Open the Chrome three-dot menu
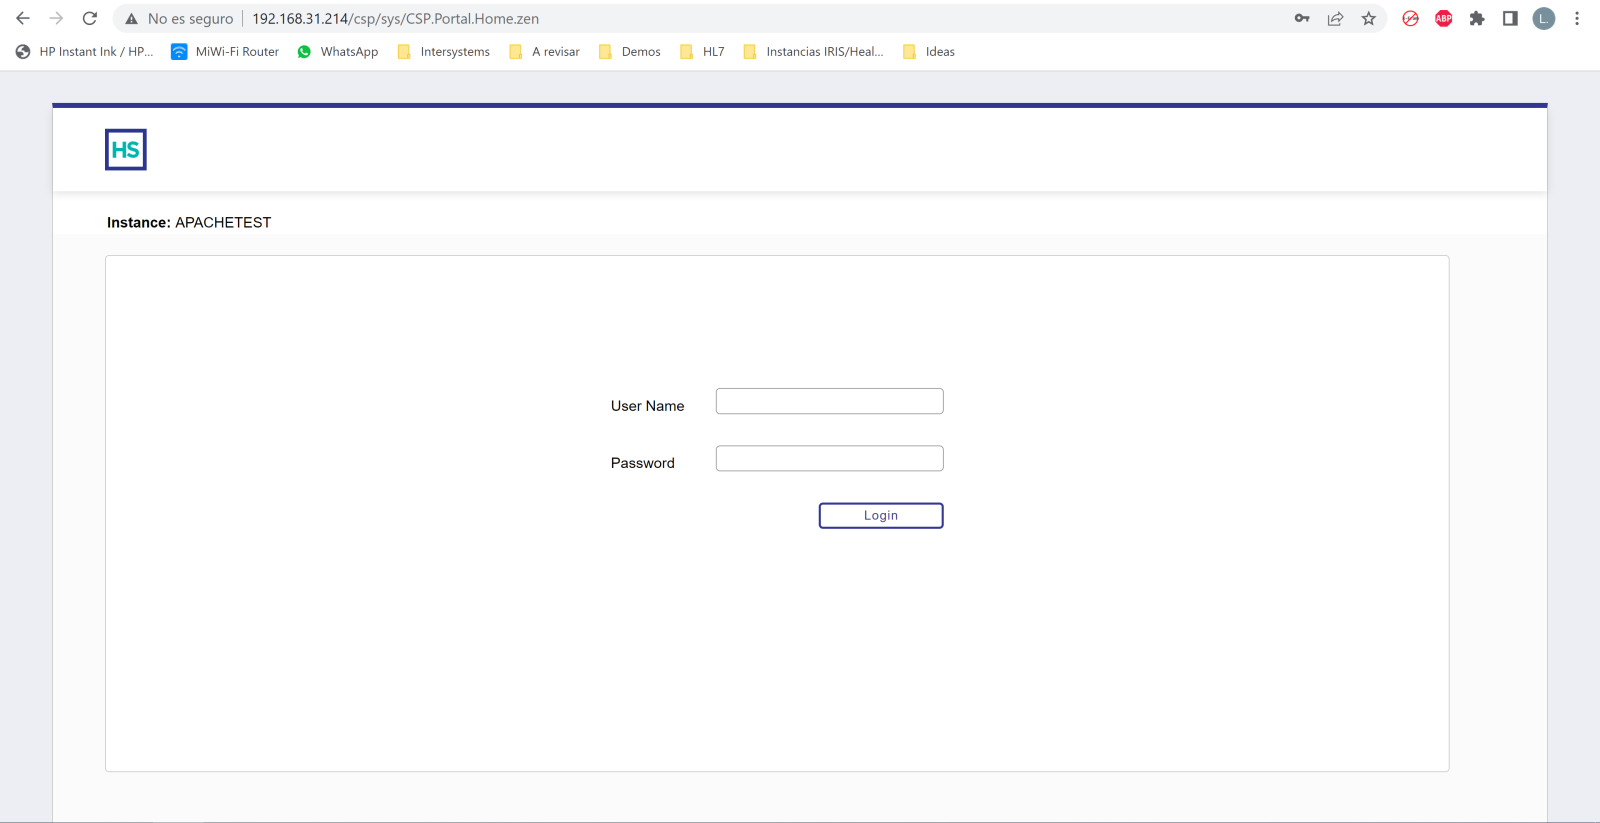Screen dimensions: 1600x823 tap(1577, 18)
